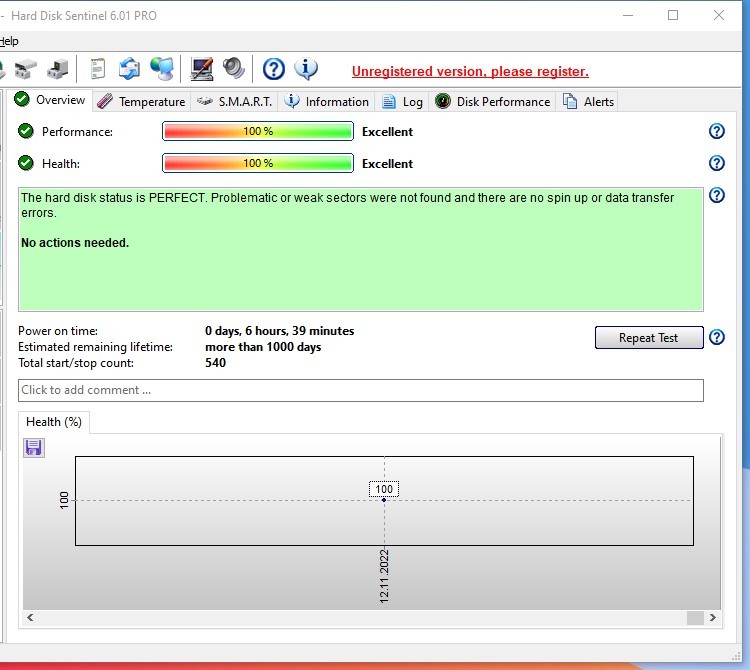This screenshot has width=750, height=670.
Task: Click the speaker sound toolbar icon
Action: (x=234, y=68)
